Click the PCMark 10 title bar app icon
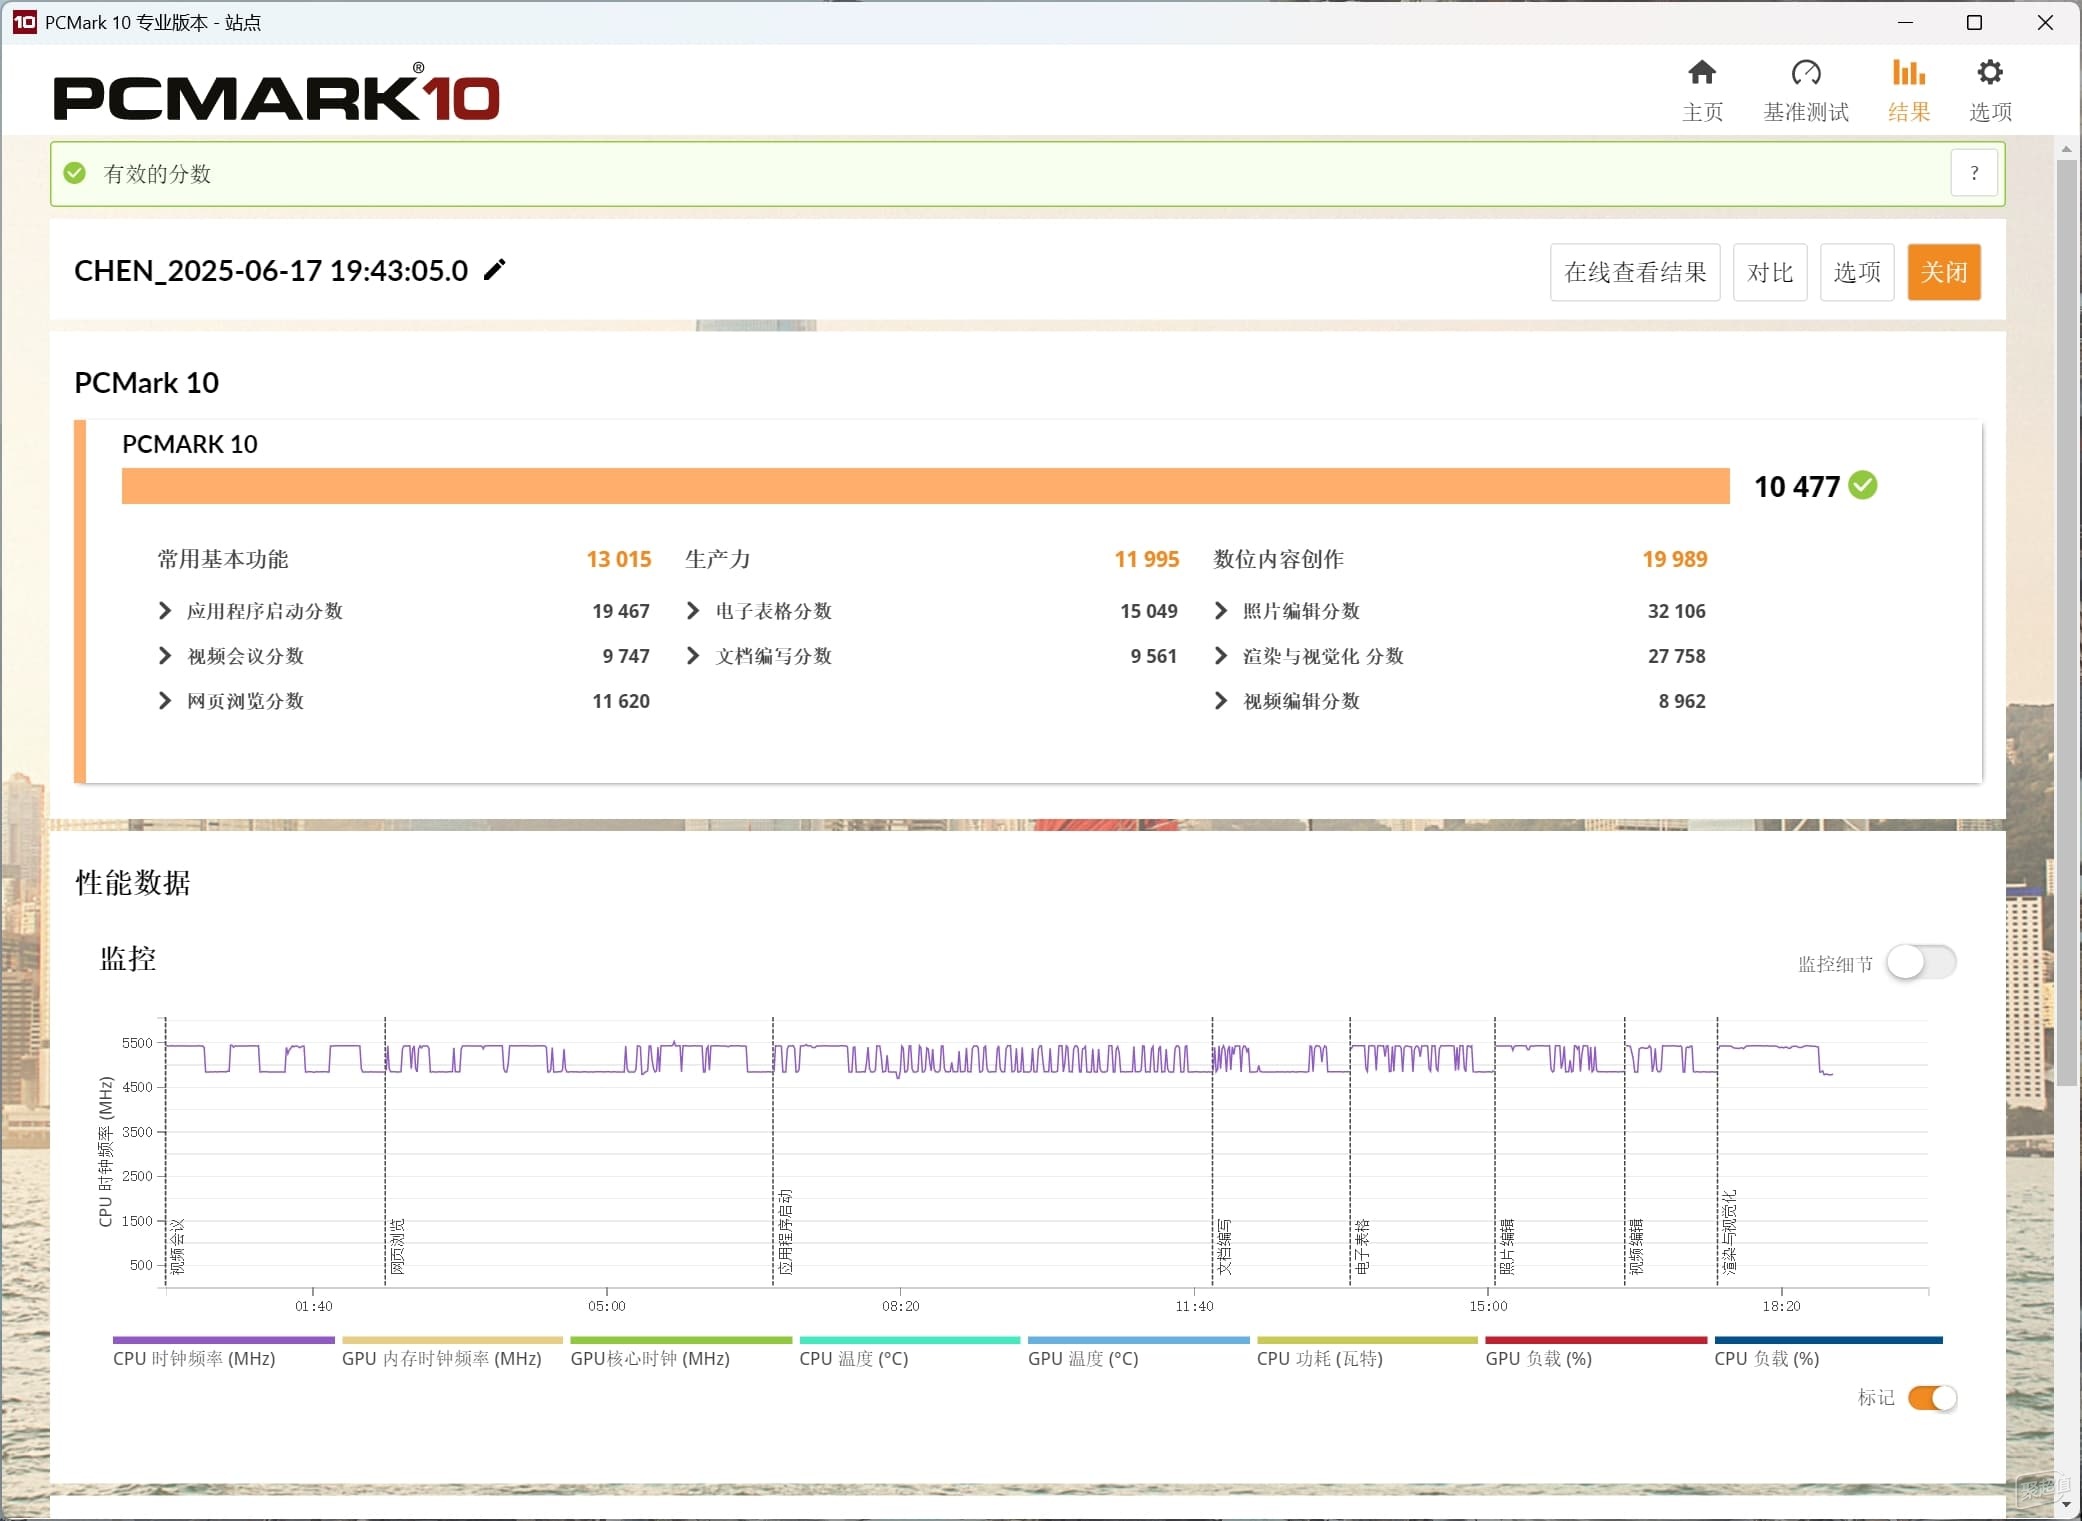 coord(24,22)
